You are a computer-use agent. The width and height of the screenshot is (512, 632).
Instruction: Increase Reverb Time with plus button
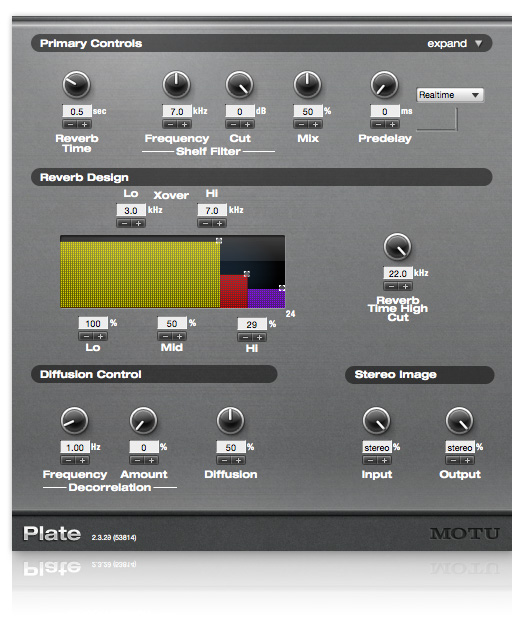(84, 124)
